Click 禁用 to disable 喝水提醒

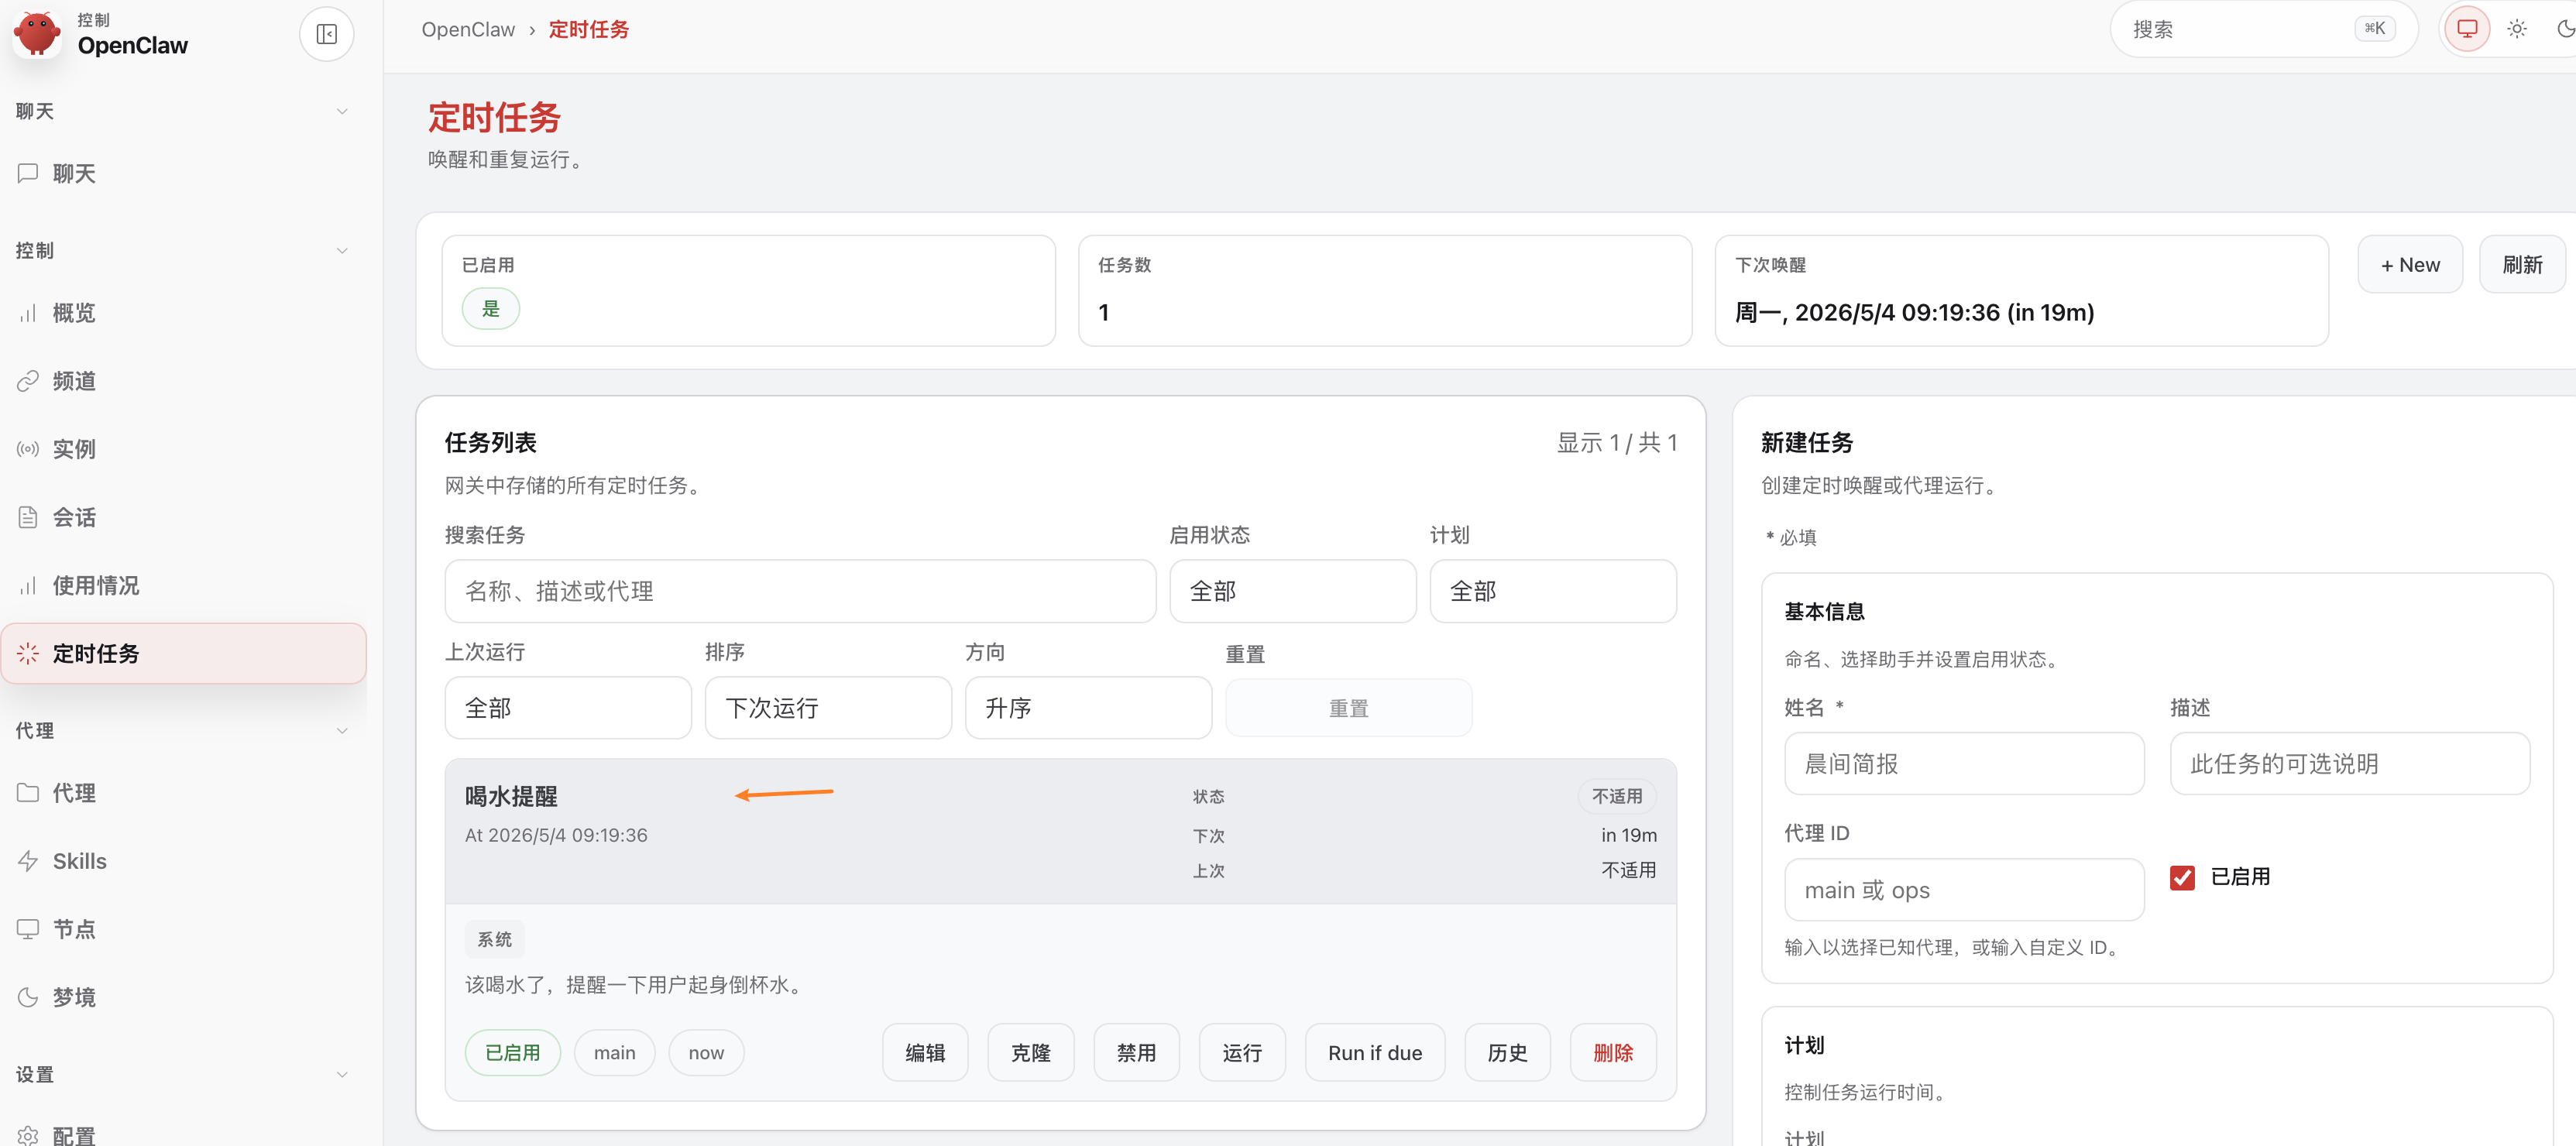[x=1136, y=1053]
